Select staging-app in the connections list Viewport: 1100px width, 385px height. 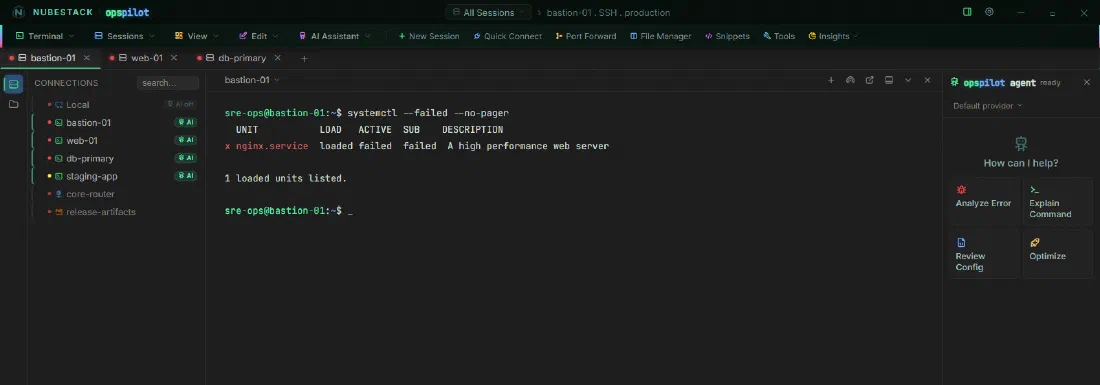(116, 176)
